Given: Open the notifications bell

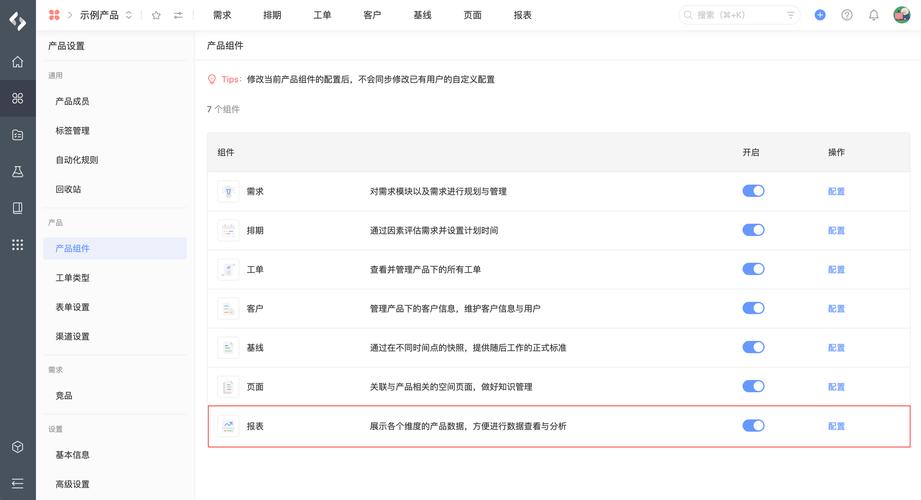Looking at the screenshot, I should 874,15.
